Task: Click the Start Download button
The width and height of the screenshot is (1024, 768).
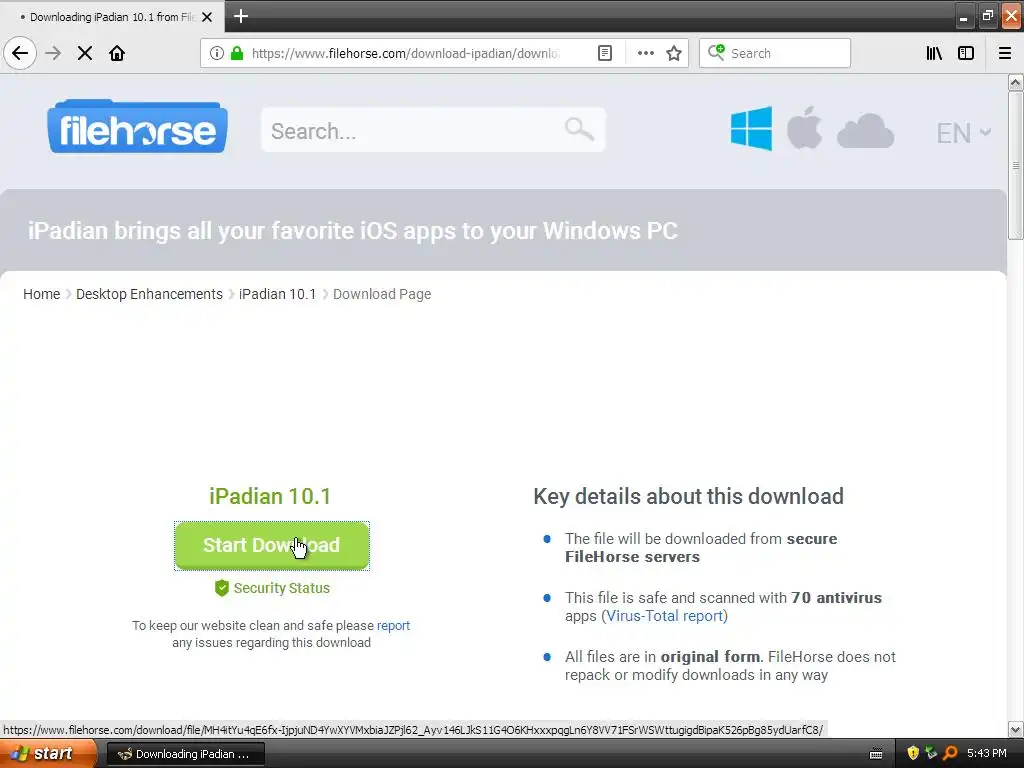Action: coord(272,545)
